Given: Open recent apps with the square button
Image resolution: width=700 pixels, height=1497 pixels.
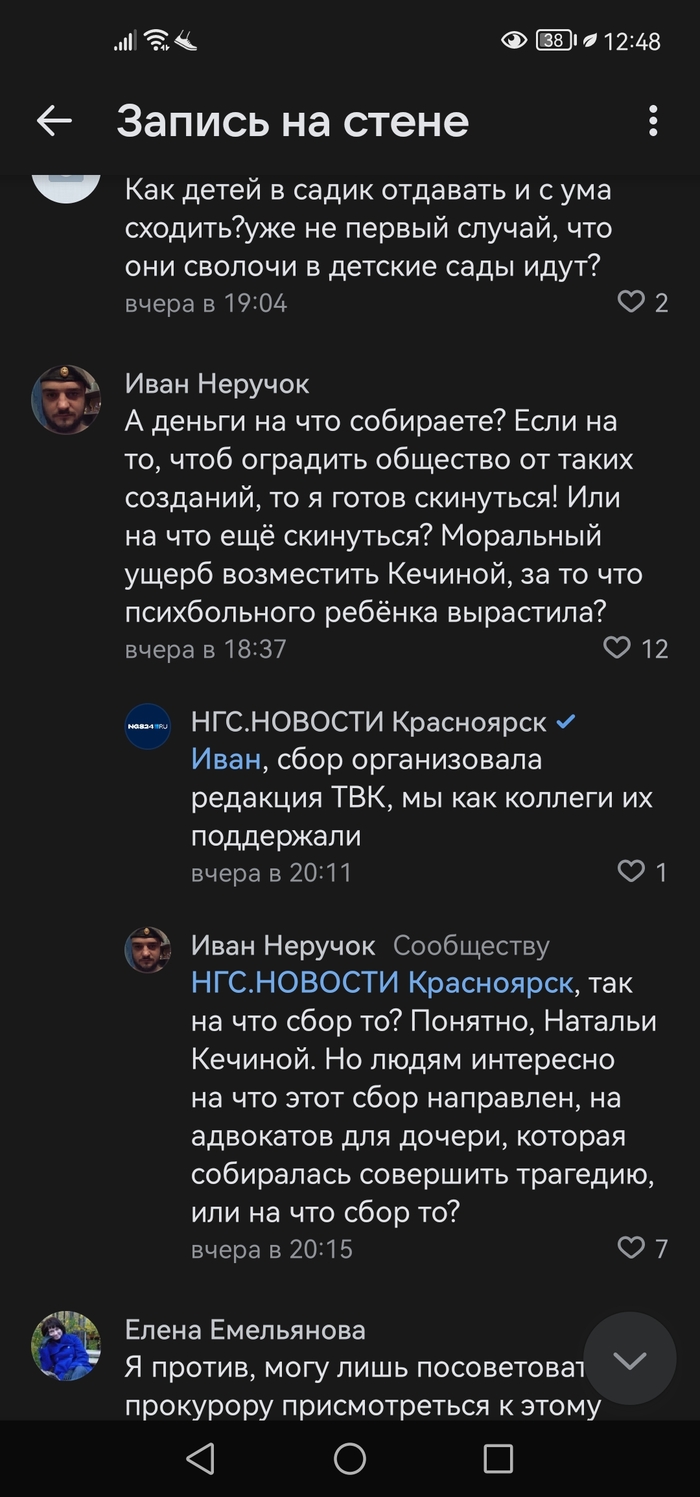Looking at the screenshot, I should [498, 1458].
